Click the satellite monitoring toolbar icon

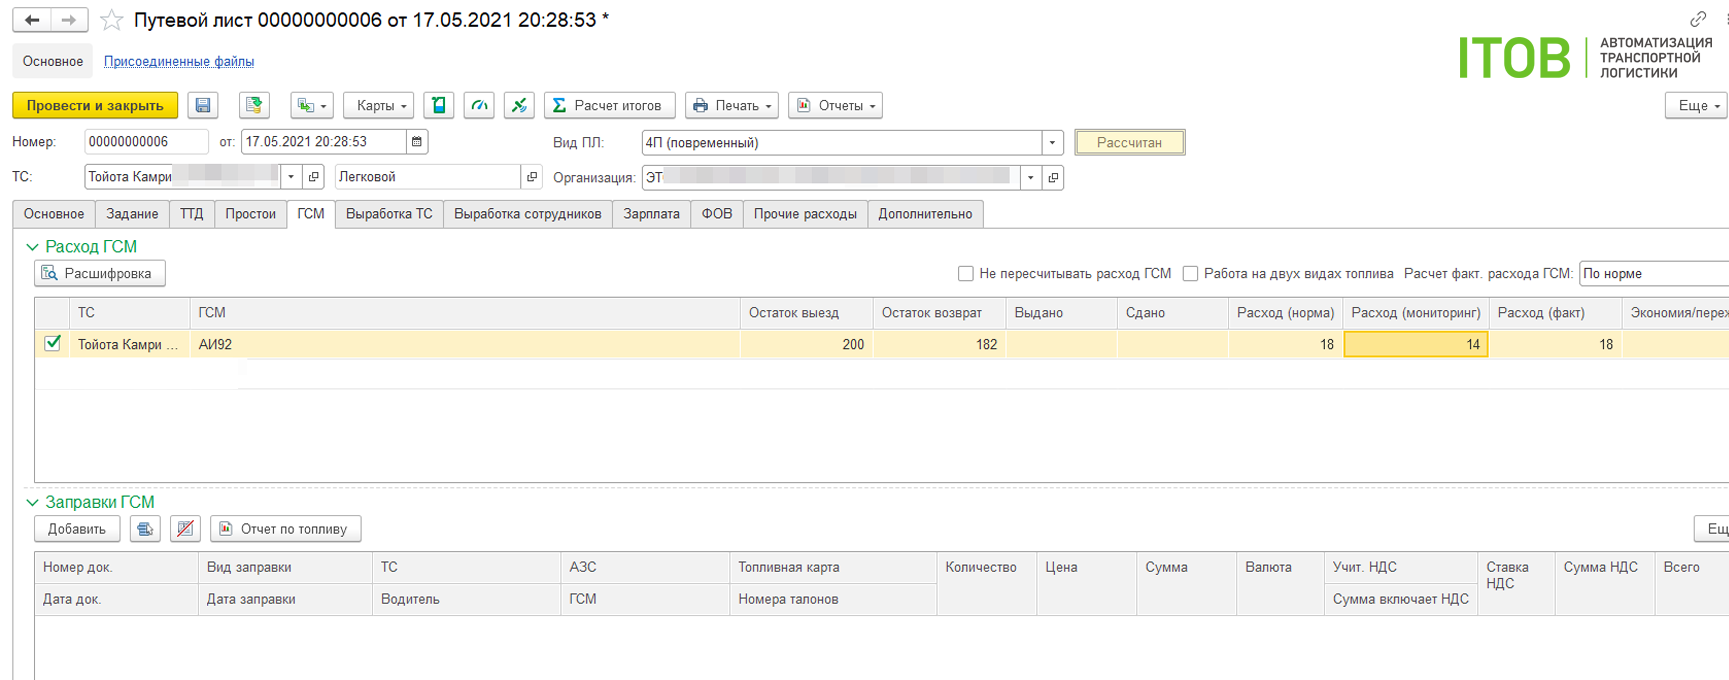(519, 105)
